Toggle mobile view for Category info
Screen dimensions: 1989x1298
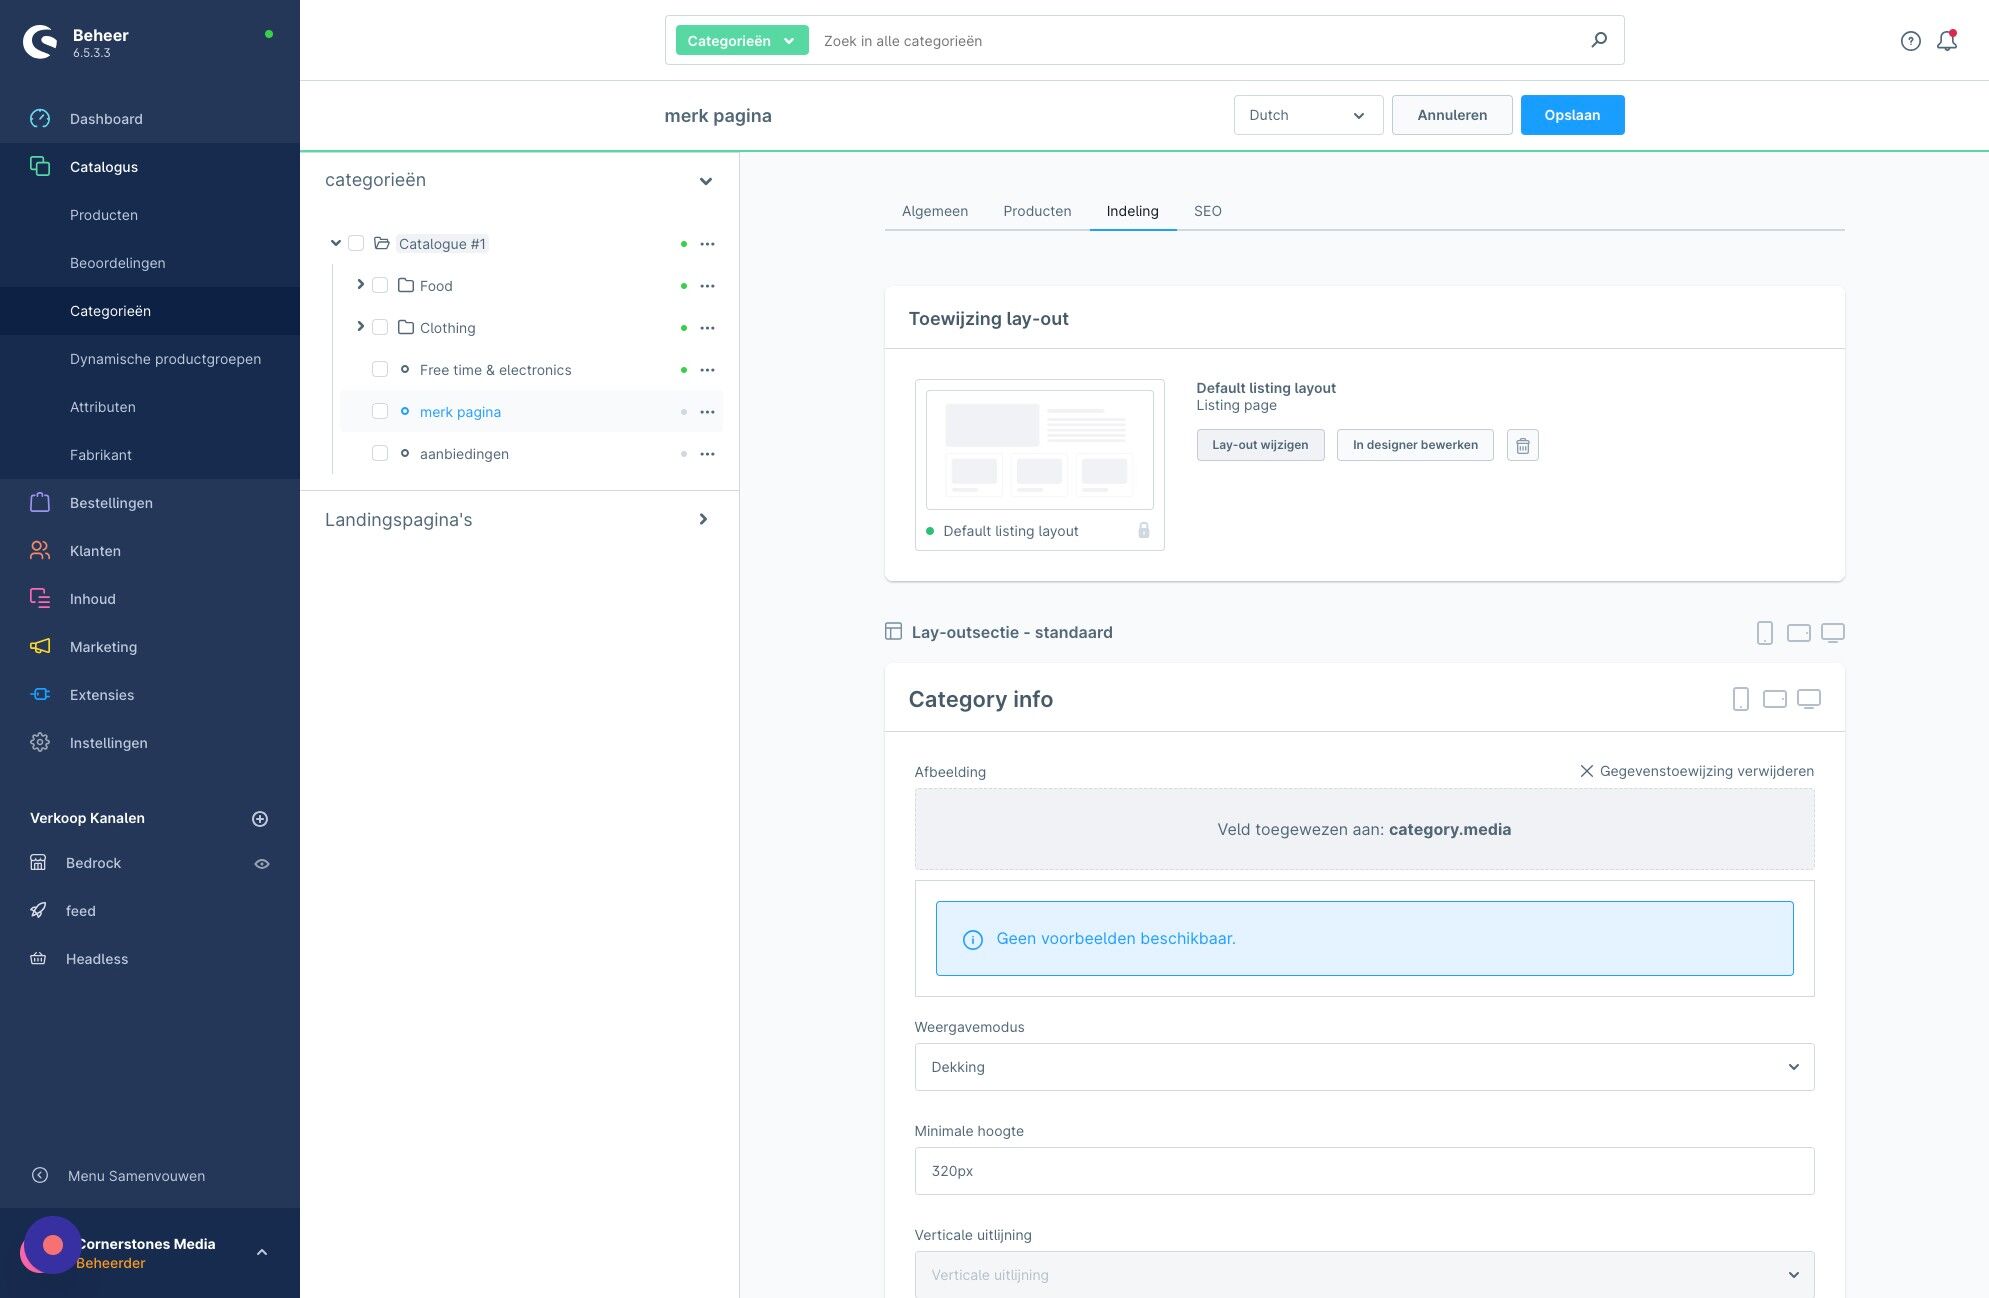pos(1740,699)
